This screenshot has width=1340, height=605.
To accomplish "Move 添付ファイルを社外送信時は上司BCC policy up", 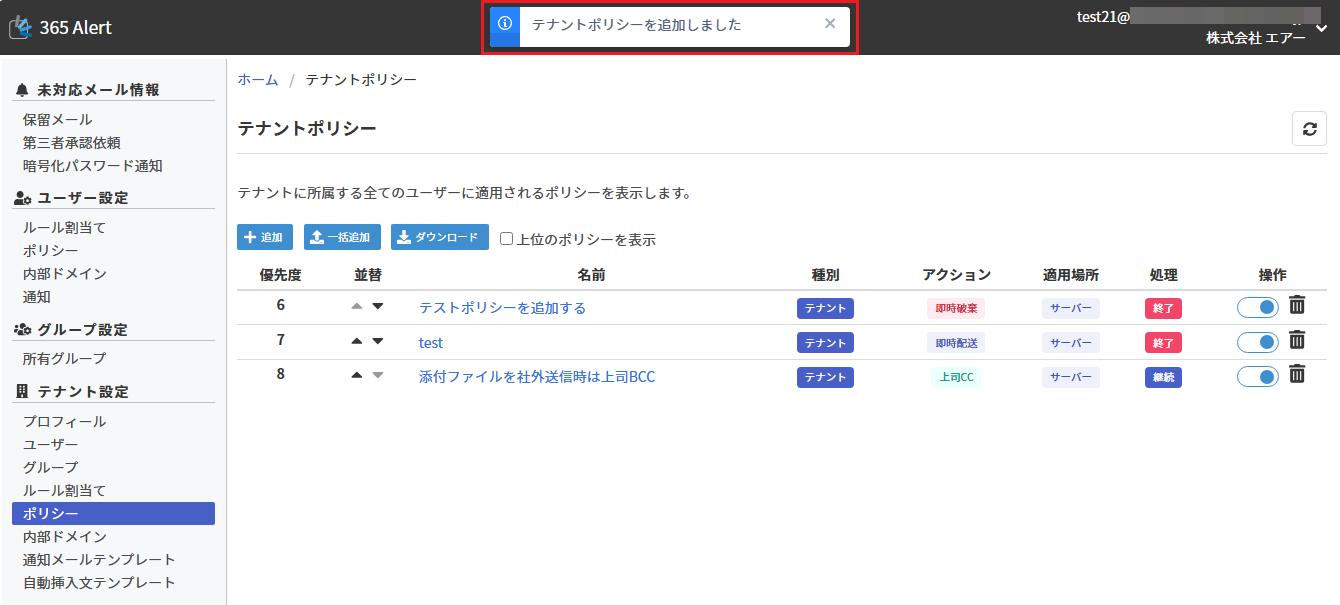I will [x=357, y=376].
